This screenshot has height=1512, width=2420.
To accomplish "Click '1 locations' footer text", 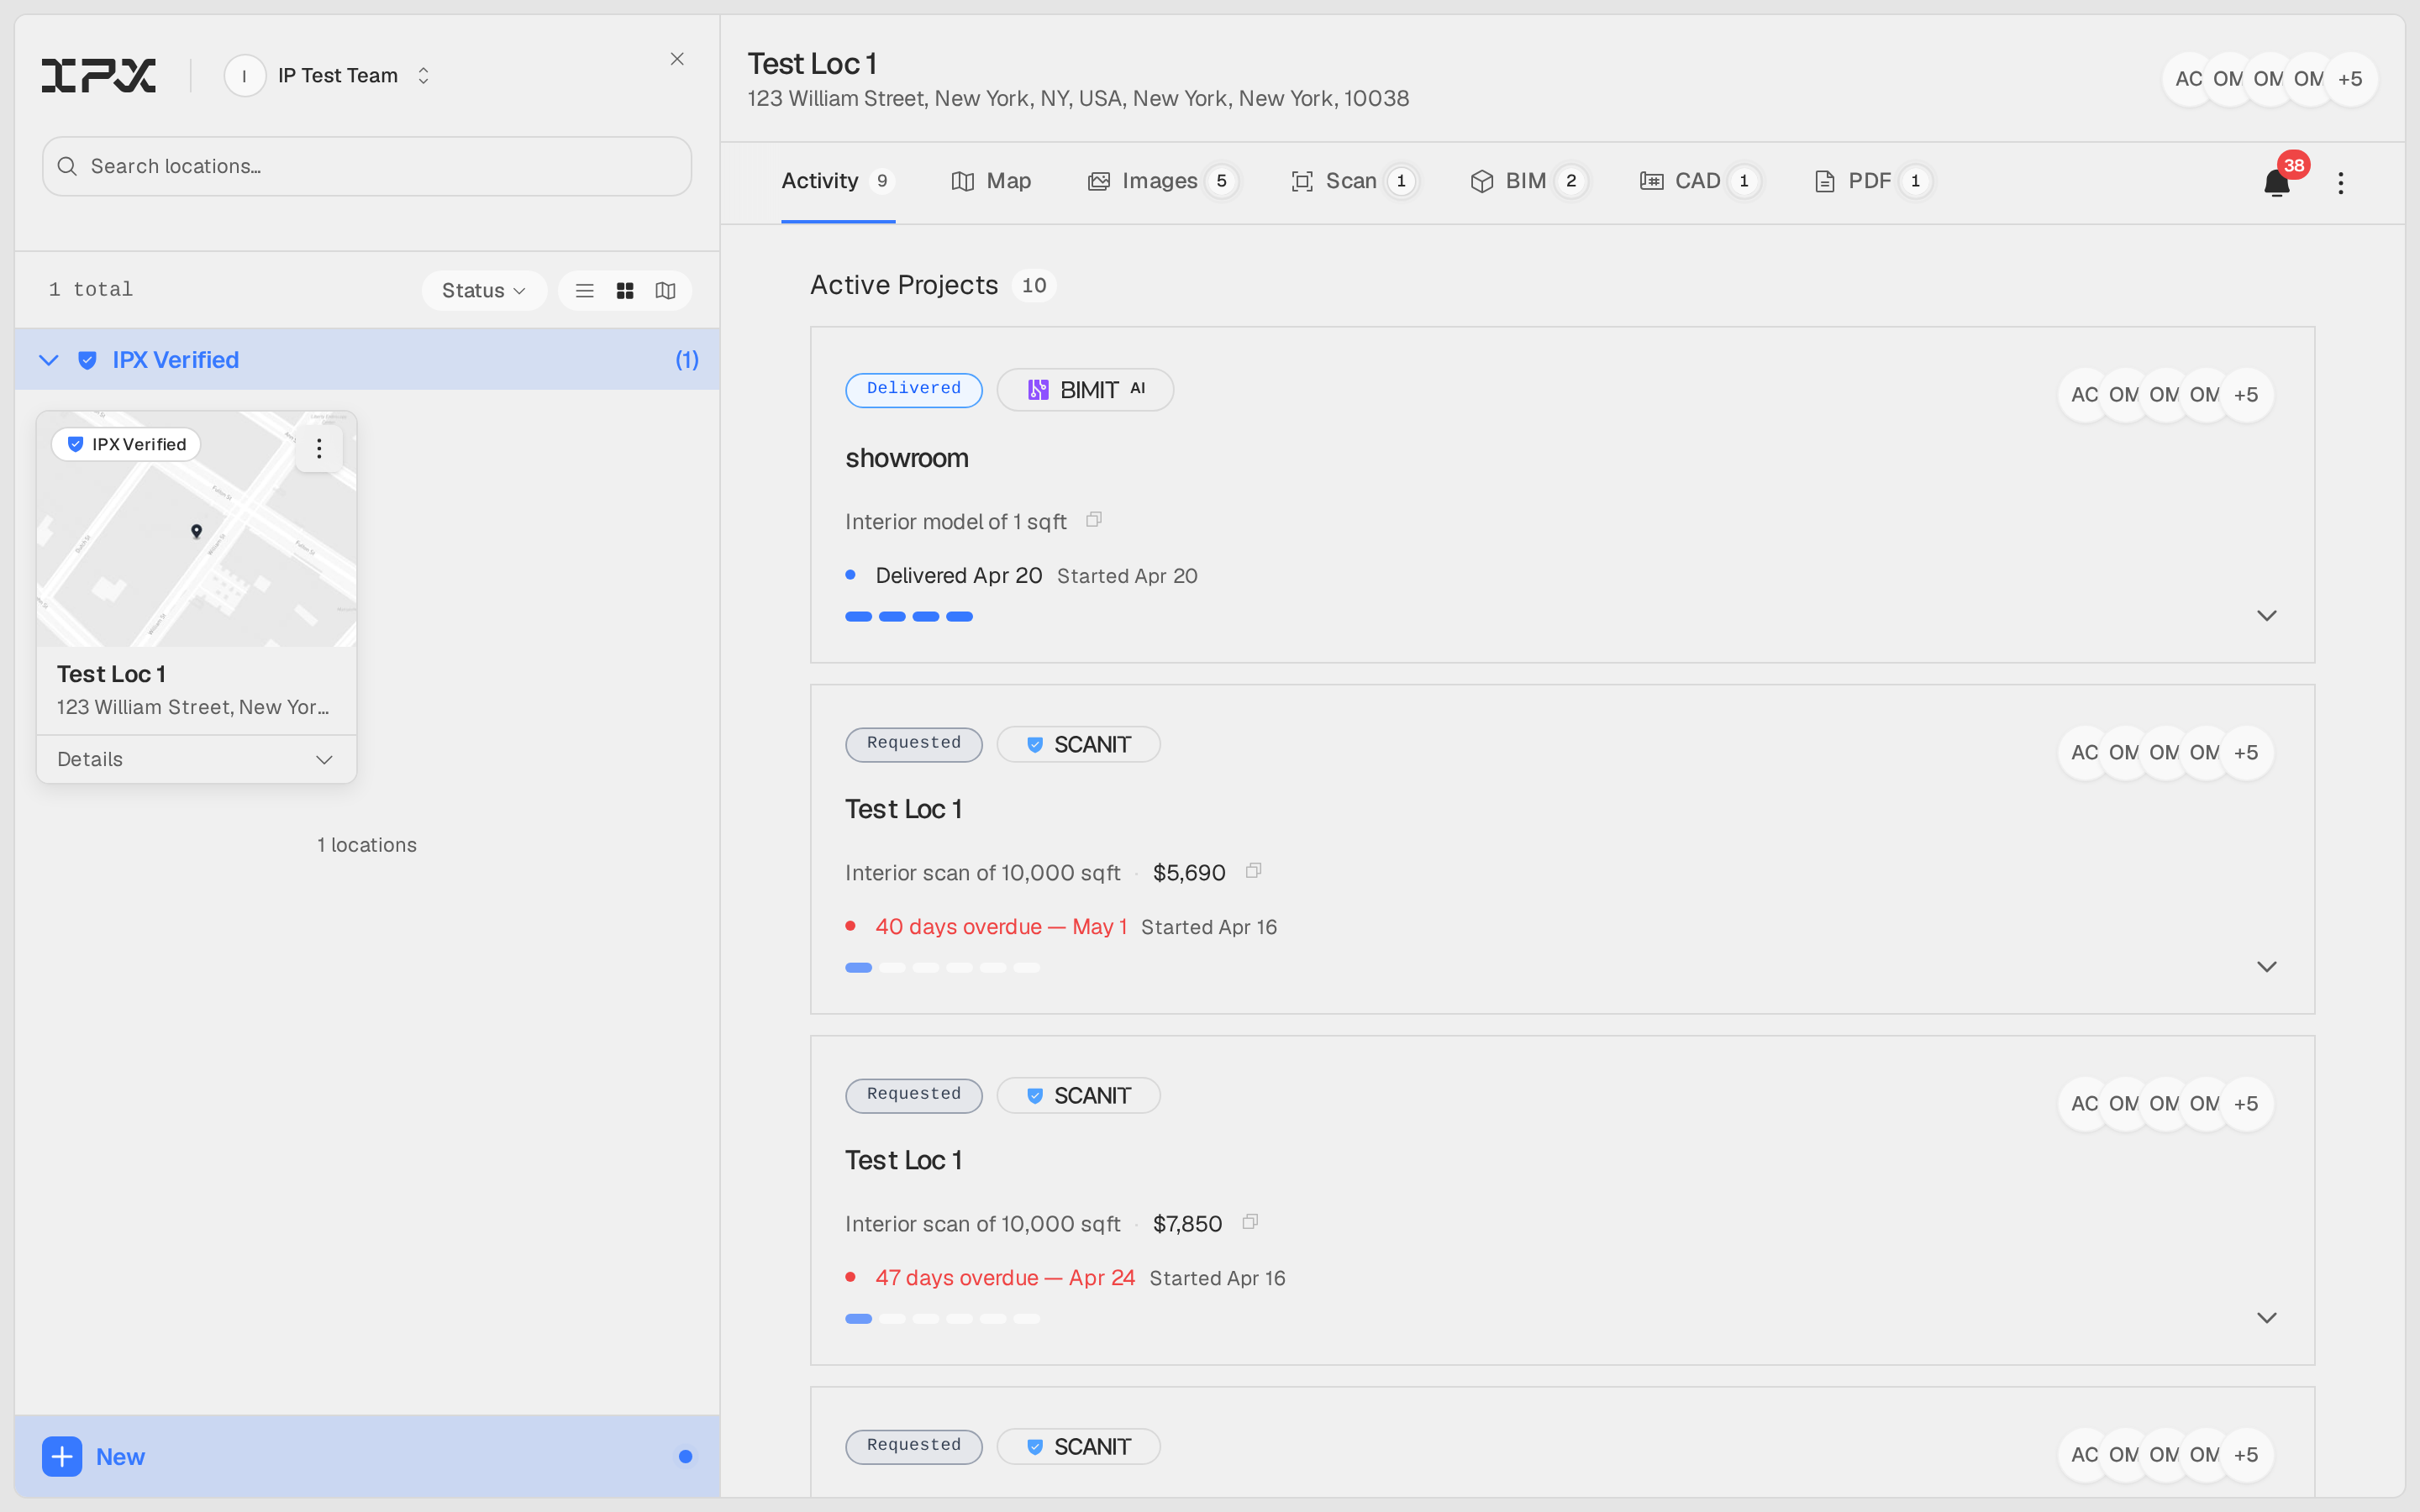I will [367, 845].
